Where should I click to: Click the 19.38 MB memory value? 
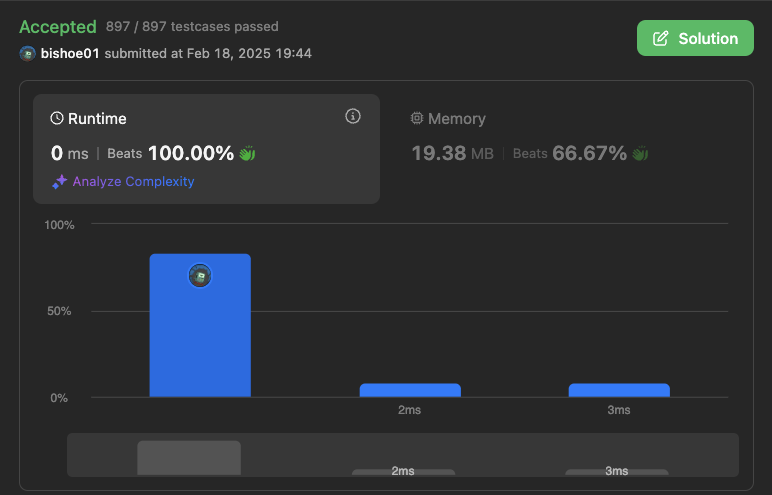coord(452,153)
